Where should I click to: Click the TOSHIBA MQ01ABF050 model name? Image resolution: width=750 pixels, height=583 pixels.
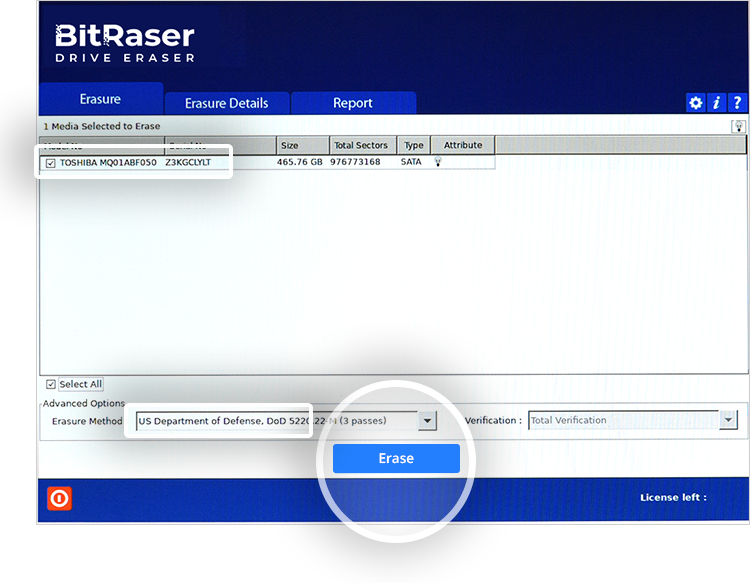[x=108, y=163]
